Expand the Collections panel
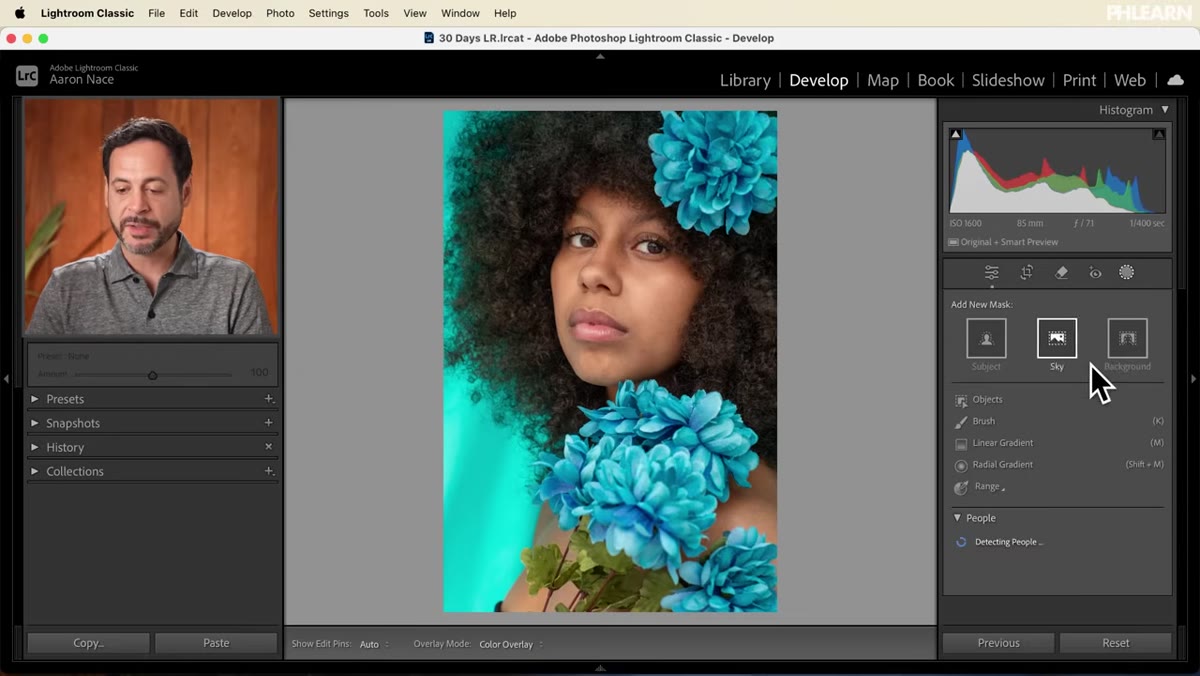 pos(35,471)
